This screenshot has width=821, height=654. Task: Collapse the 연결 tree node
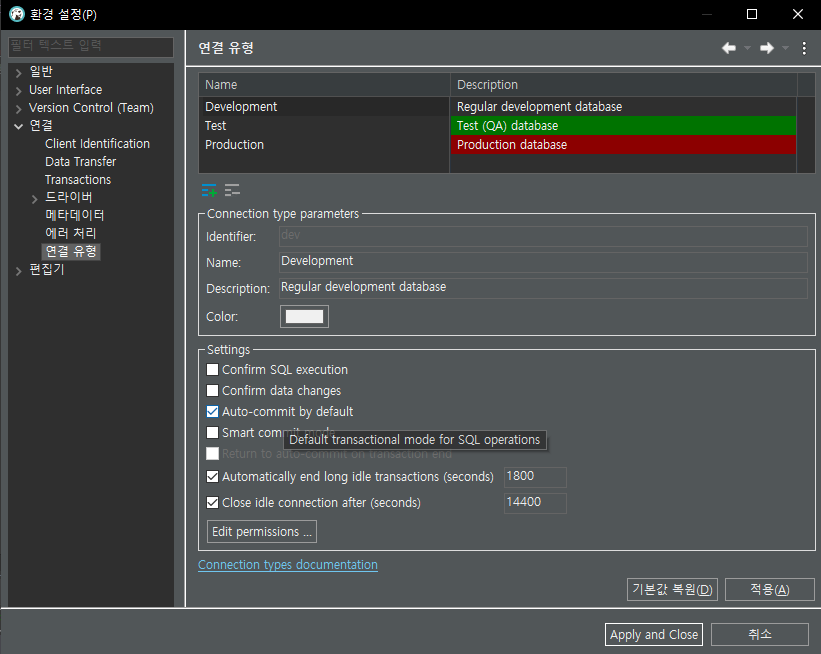18,126
